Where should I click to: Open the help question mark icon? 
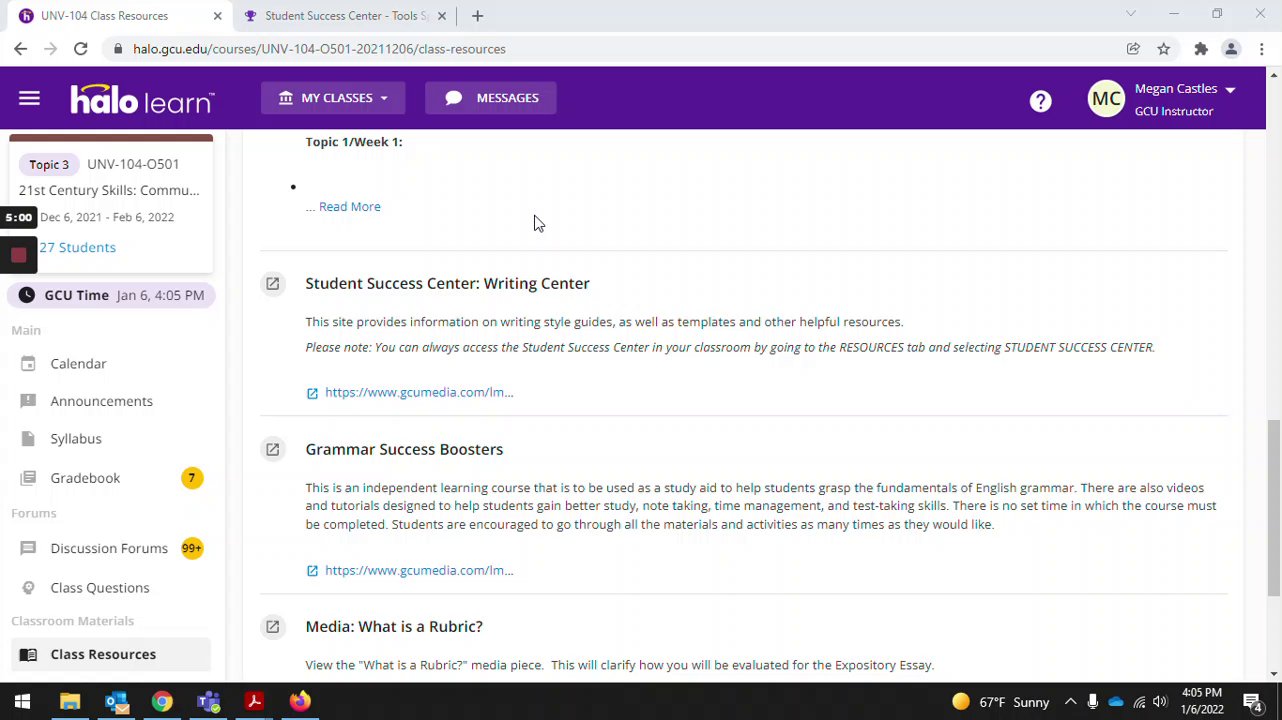tap(1041, 101)
